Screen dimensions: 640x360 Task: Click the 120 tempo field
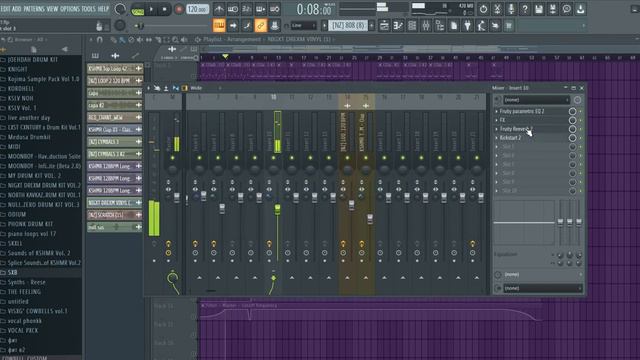click(x=198, y=9)
